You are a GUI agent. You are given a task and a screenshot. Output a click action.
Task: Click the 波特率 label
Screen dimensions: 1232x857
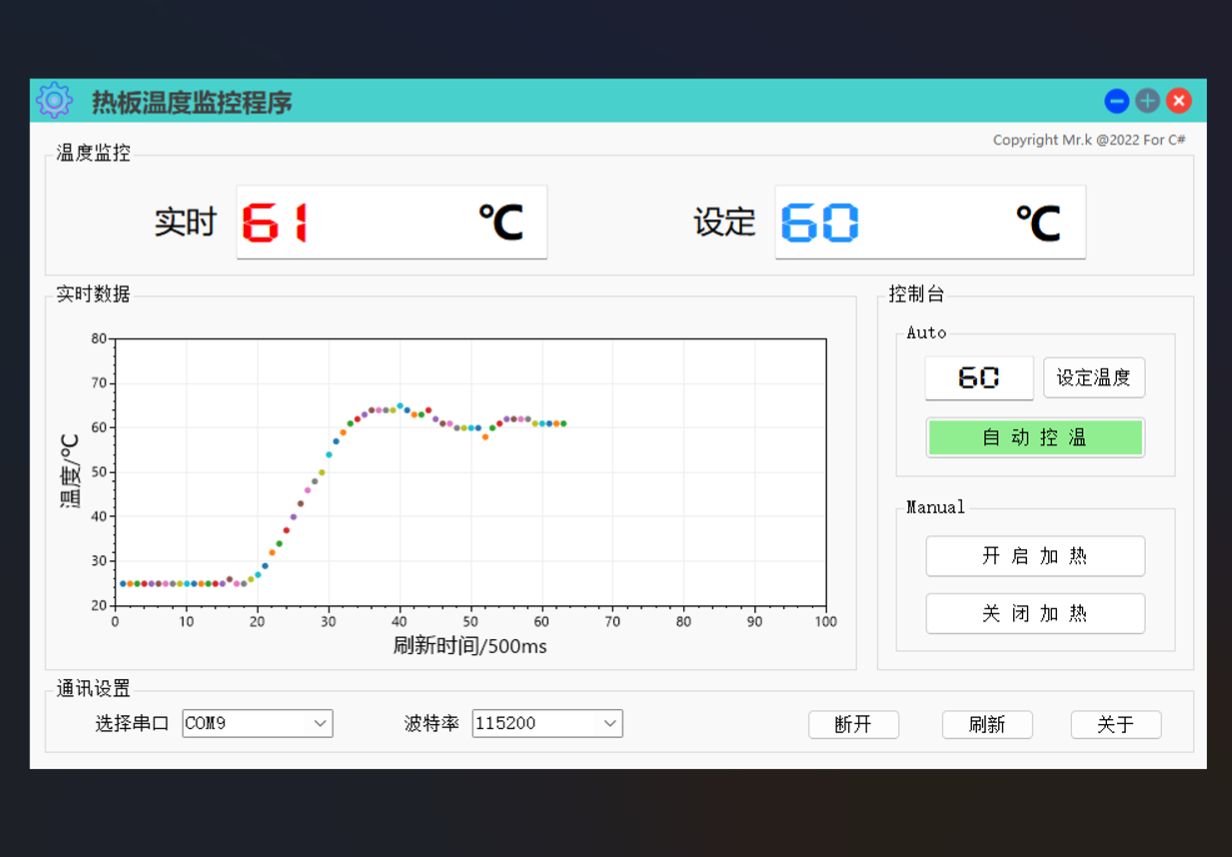point(431,723)
